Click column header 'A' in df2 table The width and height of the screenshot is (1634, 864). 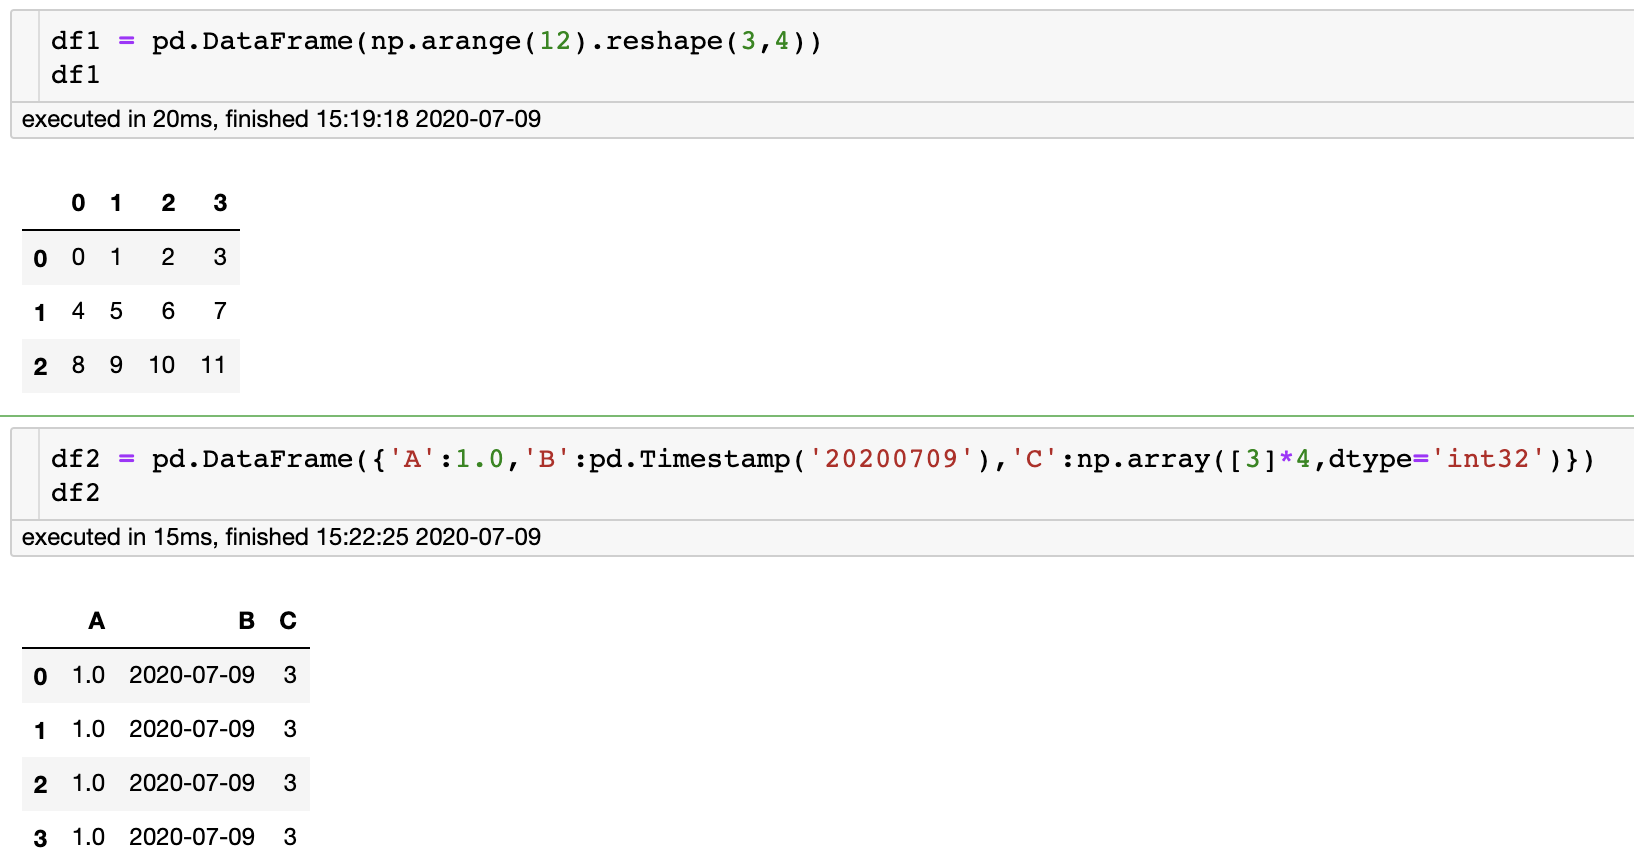click(x=96, y=621)
